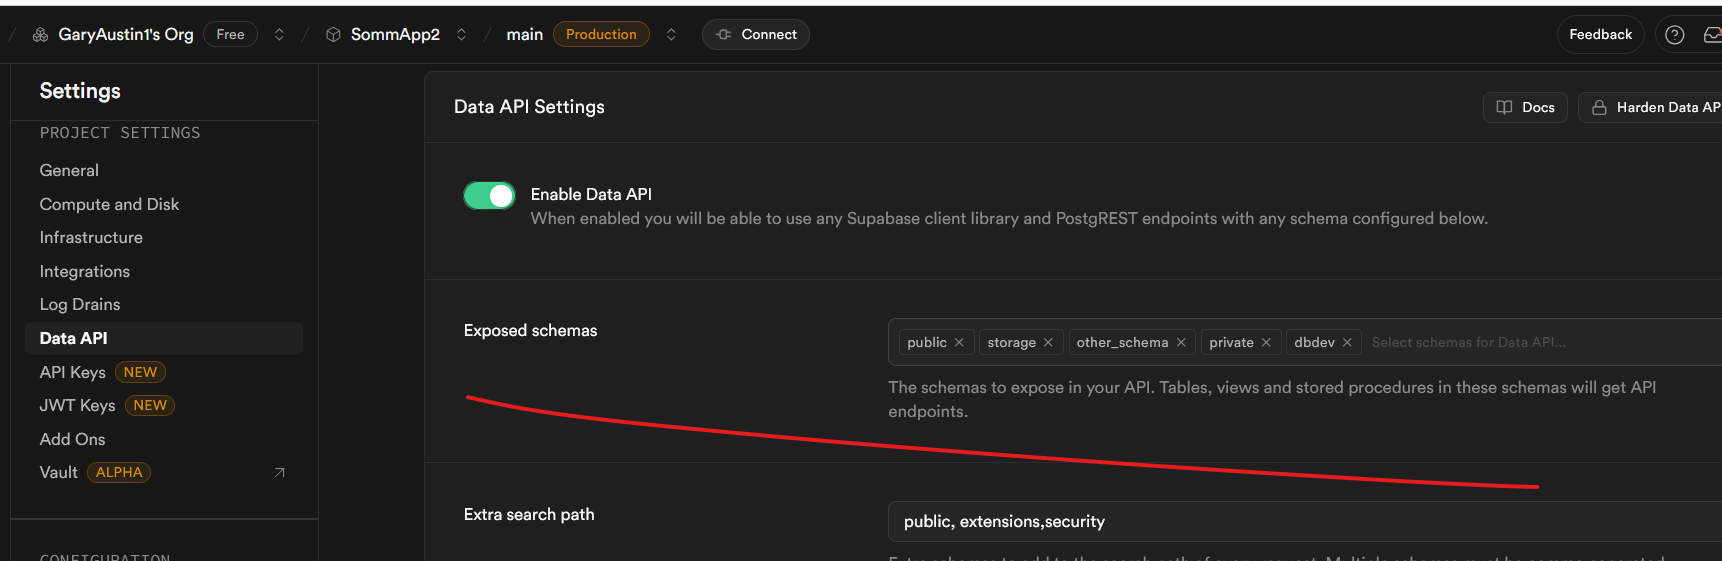Viewport: 1722px width, 561px height.
Task: Click the organization icon beside GaryAustin1's Org
Action: [40, 35]
